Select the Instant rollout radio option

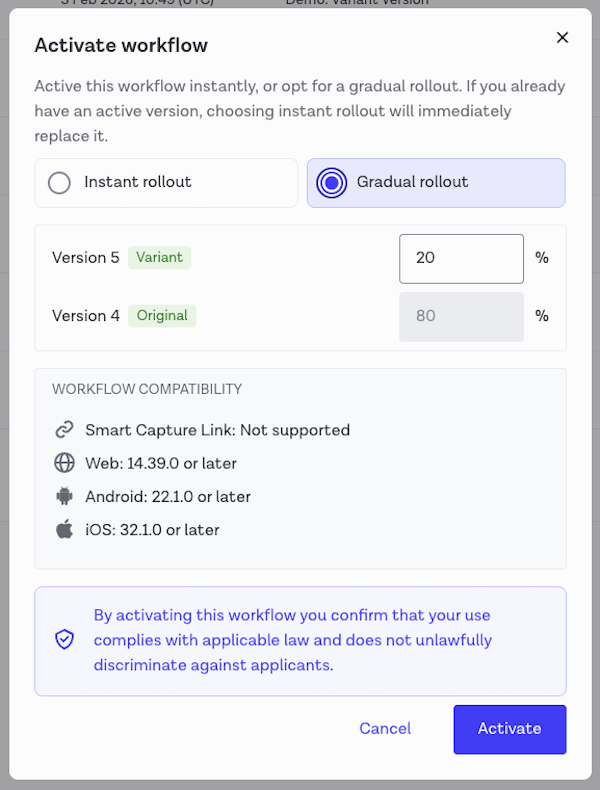60,183
